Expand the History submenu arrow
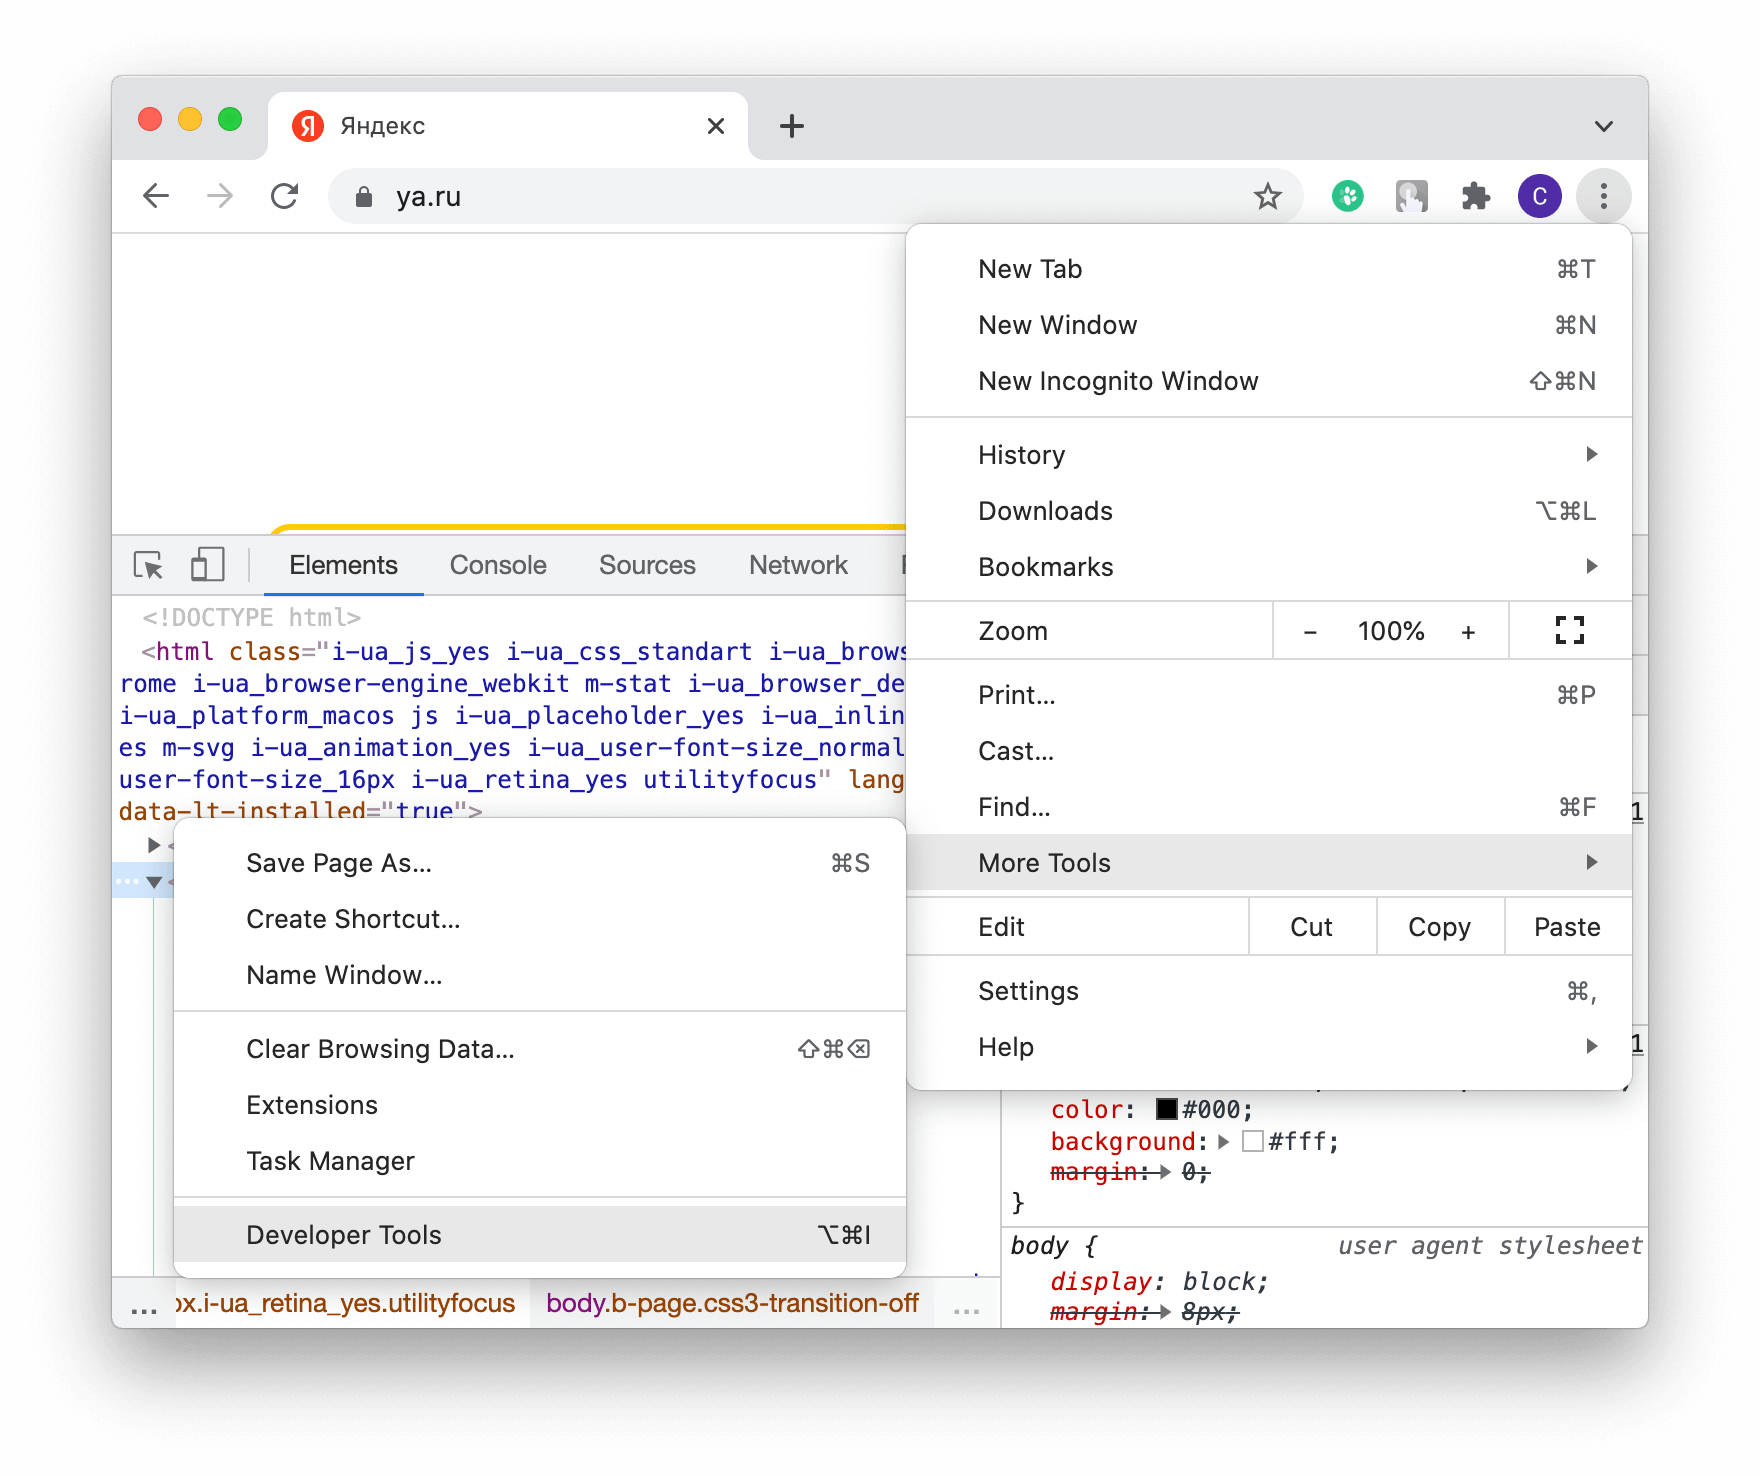 tap(1592, 454)
